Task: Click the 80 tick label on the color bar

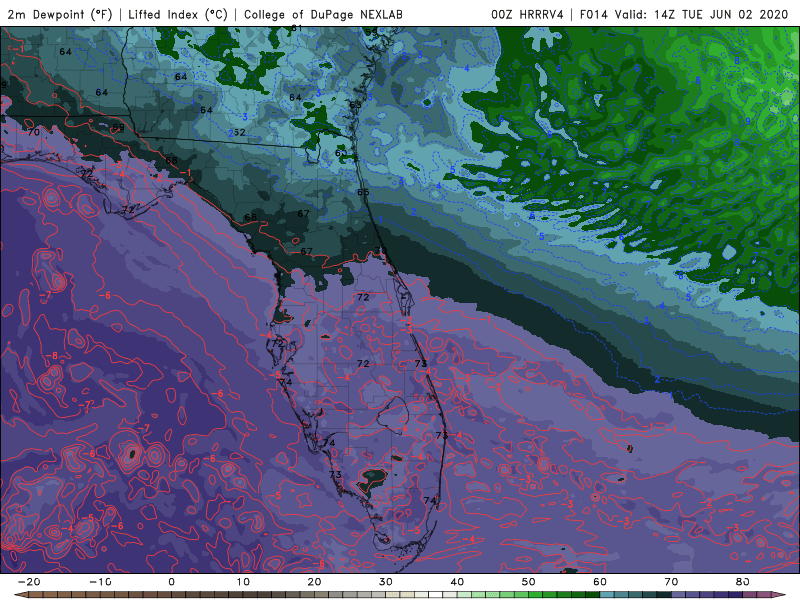Action: click(743, 582)
